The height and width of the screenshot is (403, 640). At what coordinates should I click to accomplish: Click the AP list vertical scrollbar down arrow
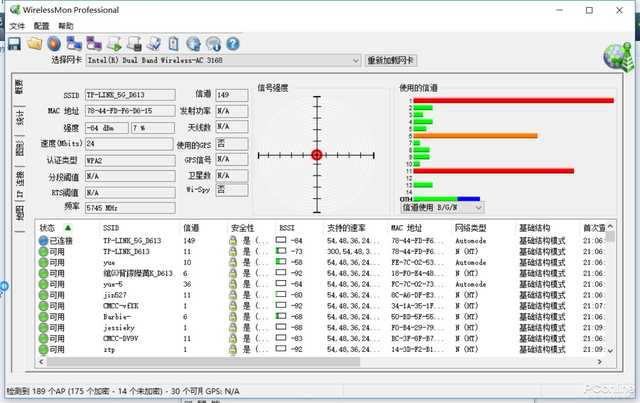[610, 350]
